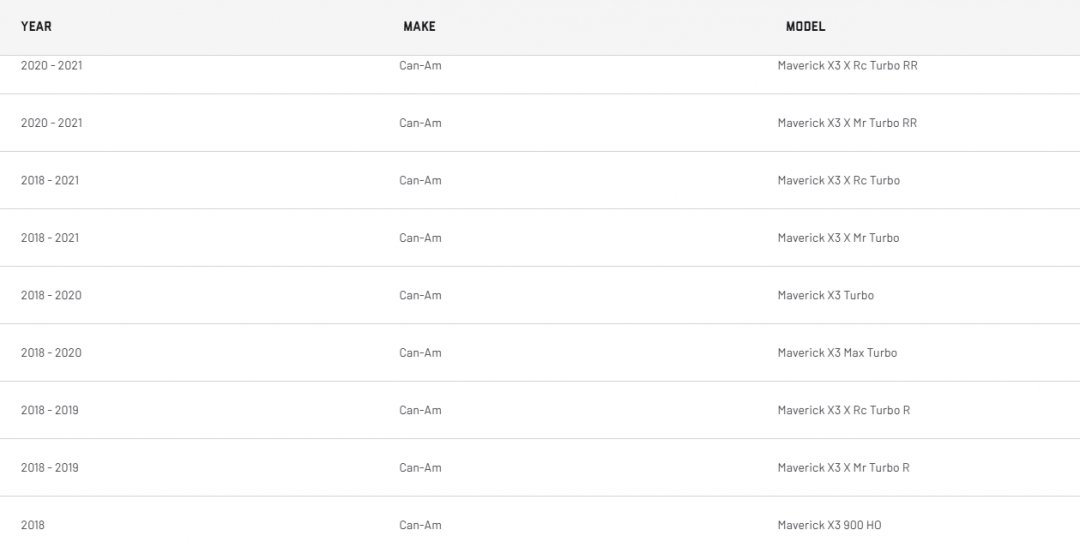Click the Maverick X3 X Rc Turbo model cell
The width and height of the screenshot is (1080, 542).
tap(838, 181)
